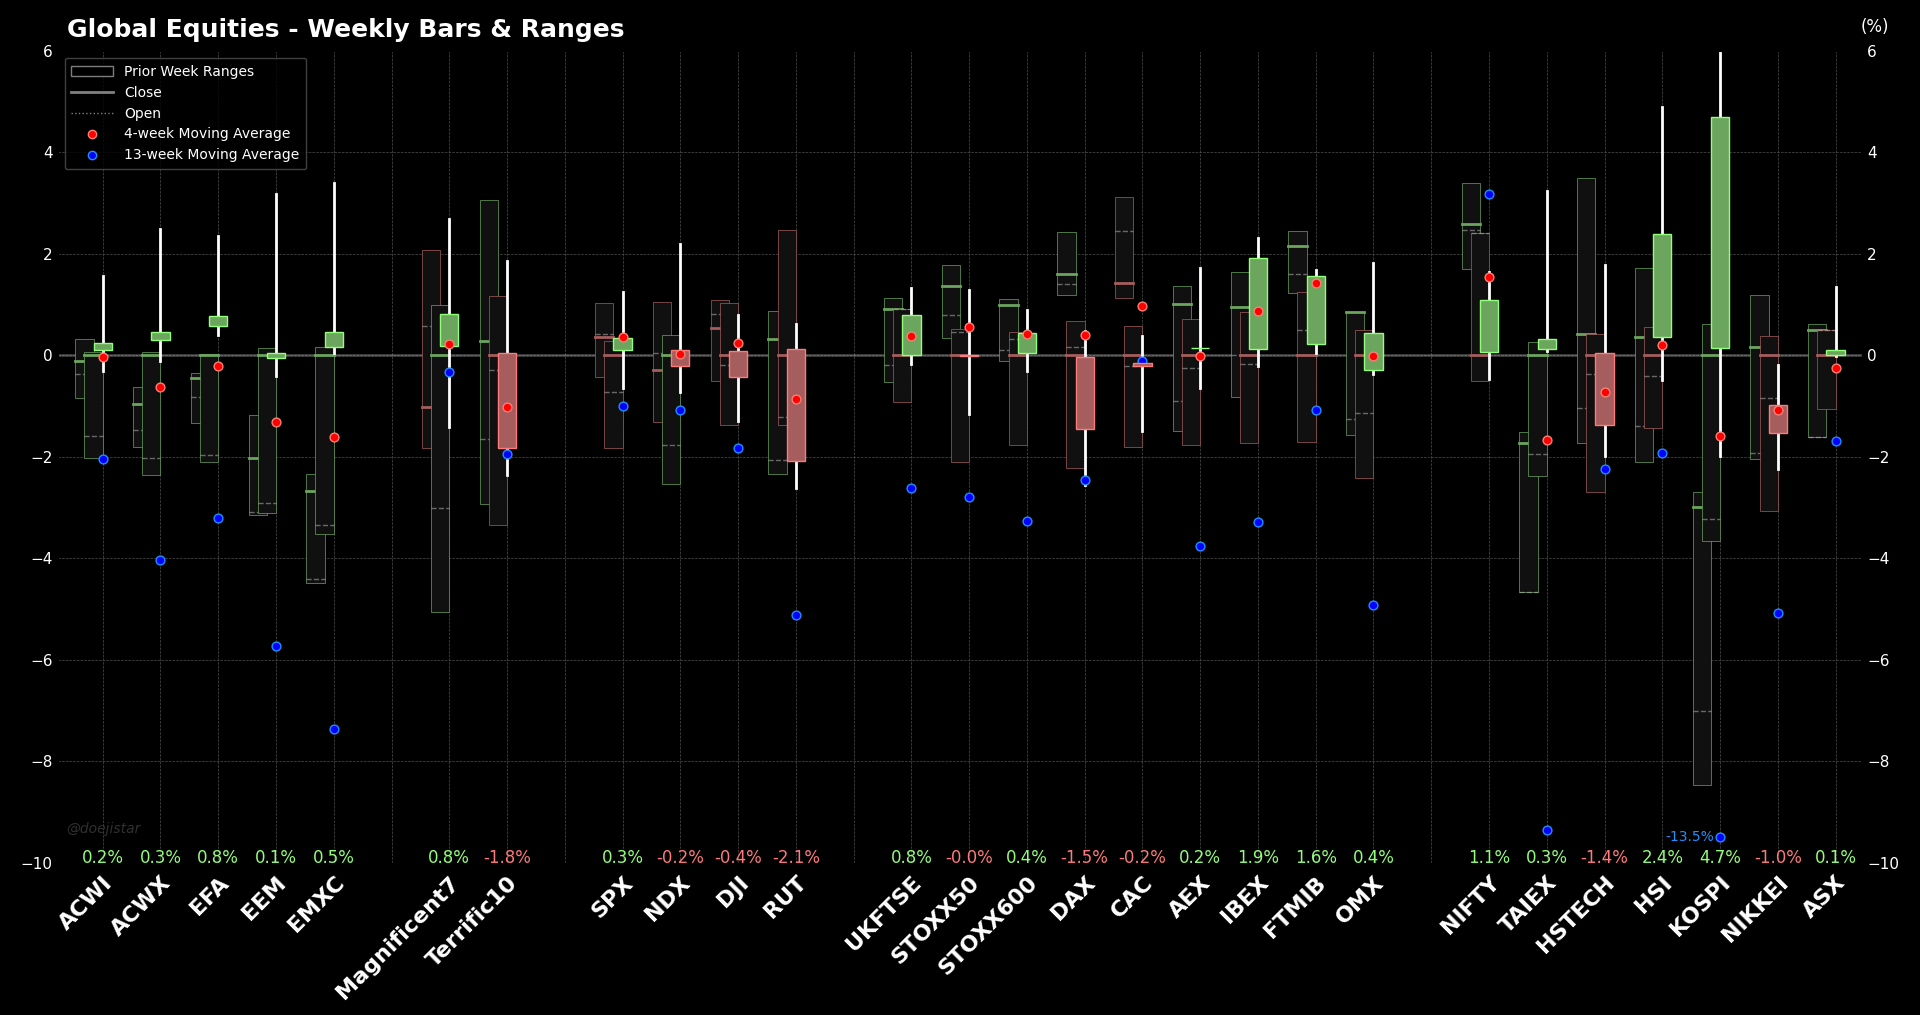Click the RUT -2.1% weekly change value
The height and width of the screenshot is (1015, 1920).
pos(796,857)
